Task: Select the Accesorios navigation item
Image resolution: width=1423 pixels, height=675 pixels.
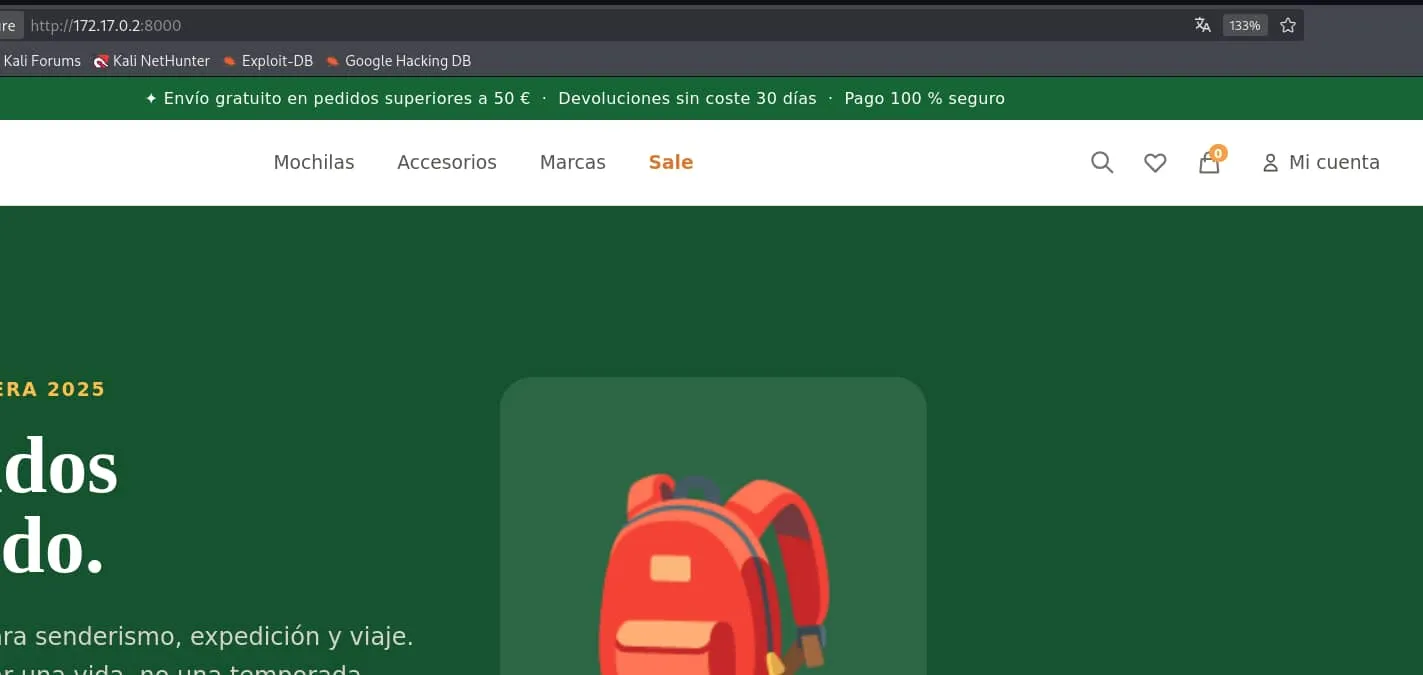Action: [447, 162]
